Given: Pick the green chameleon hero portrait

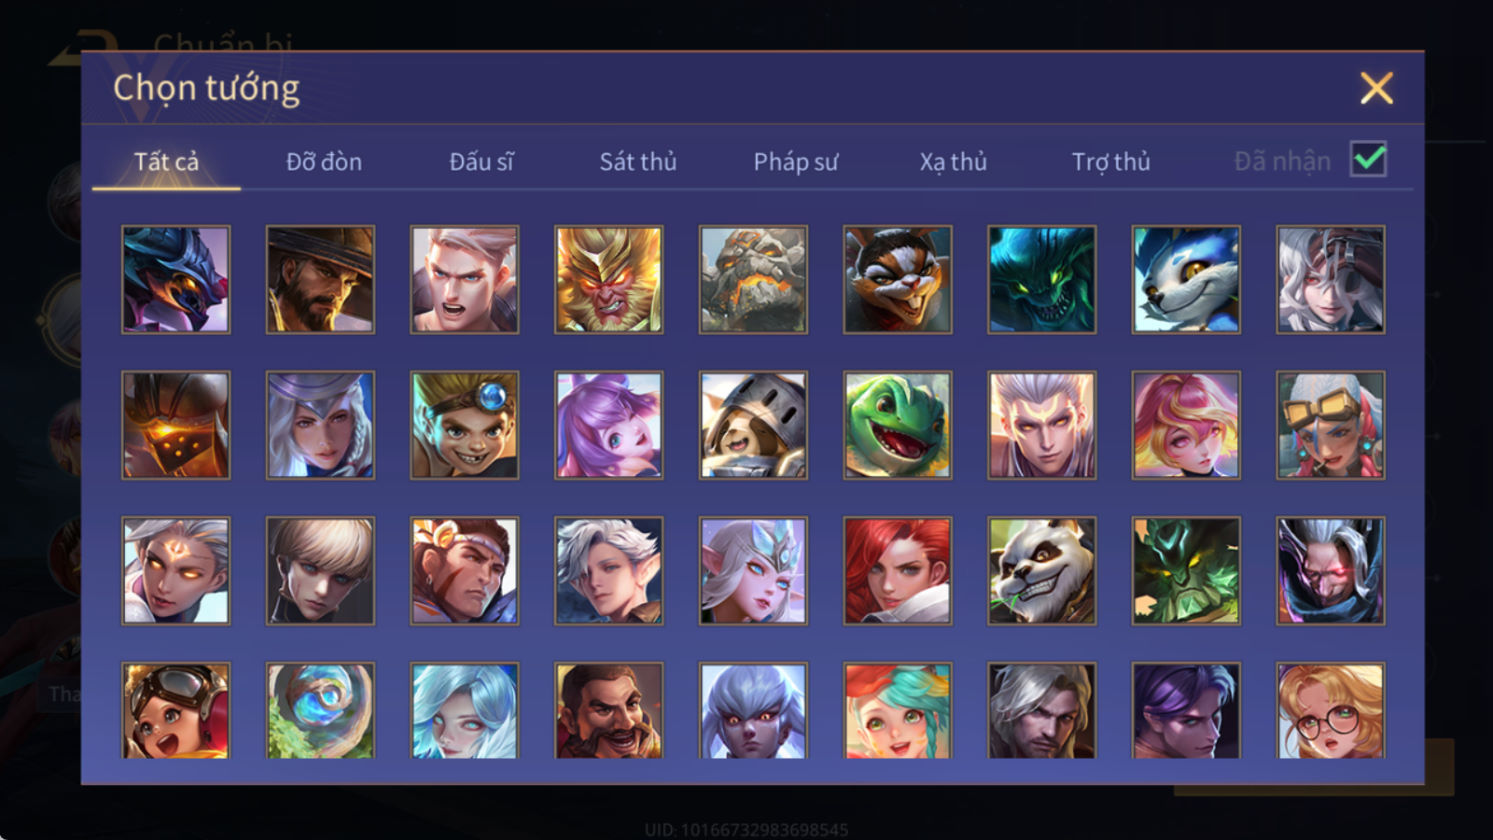Looking at the screenshot, I should click(x=897, y=425).
